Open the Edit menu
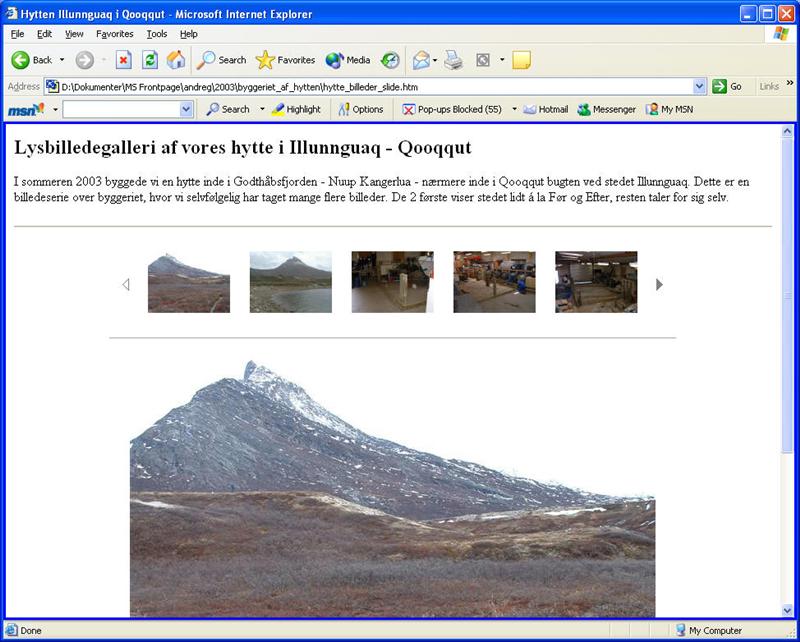The image size is (800, 642). click(44, 34)
